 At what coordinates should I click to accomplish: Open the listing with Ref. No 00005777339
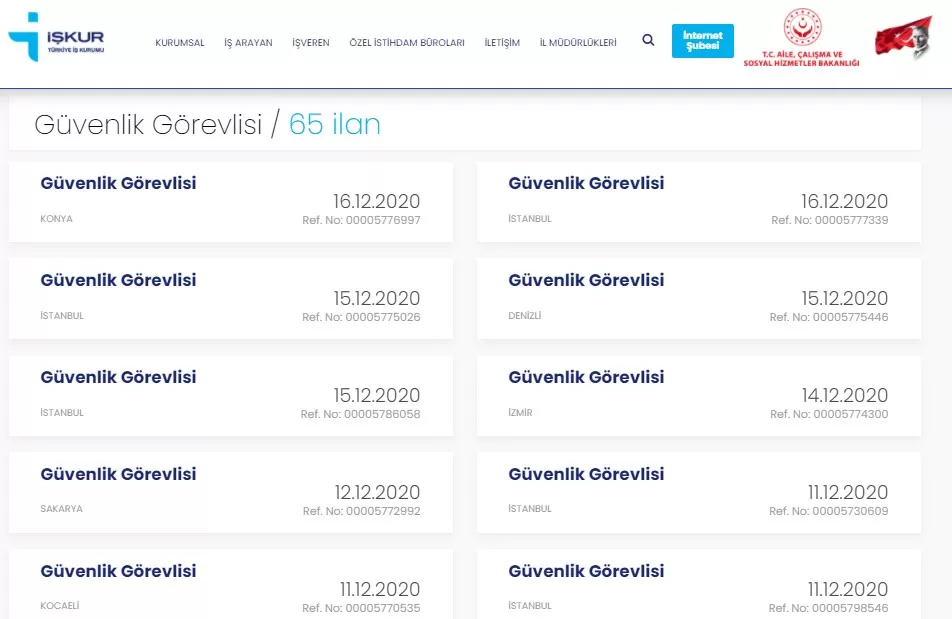pos(586,184)
